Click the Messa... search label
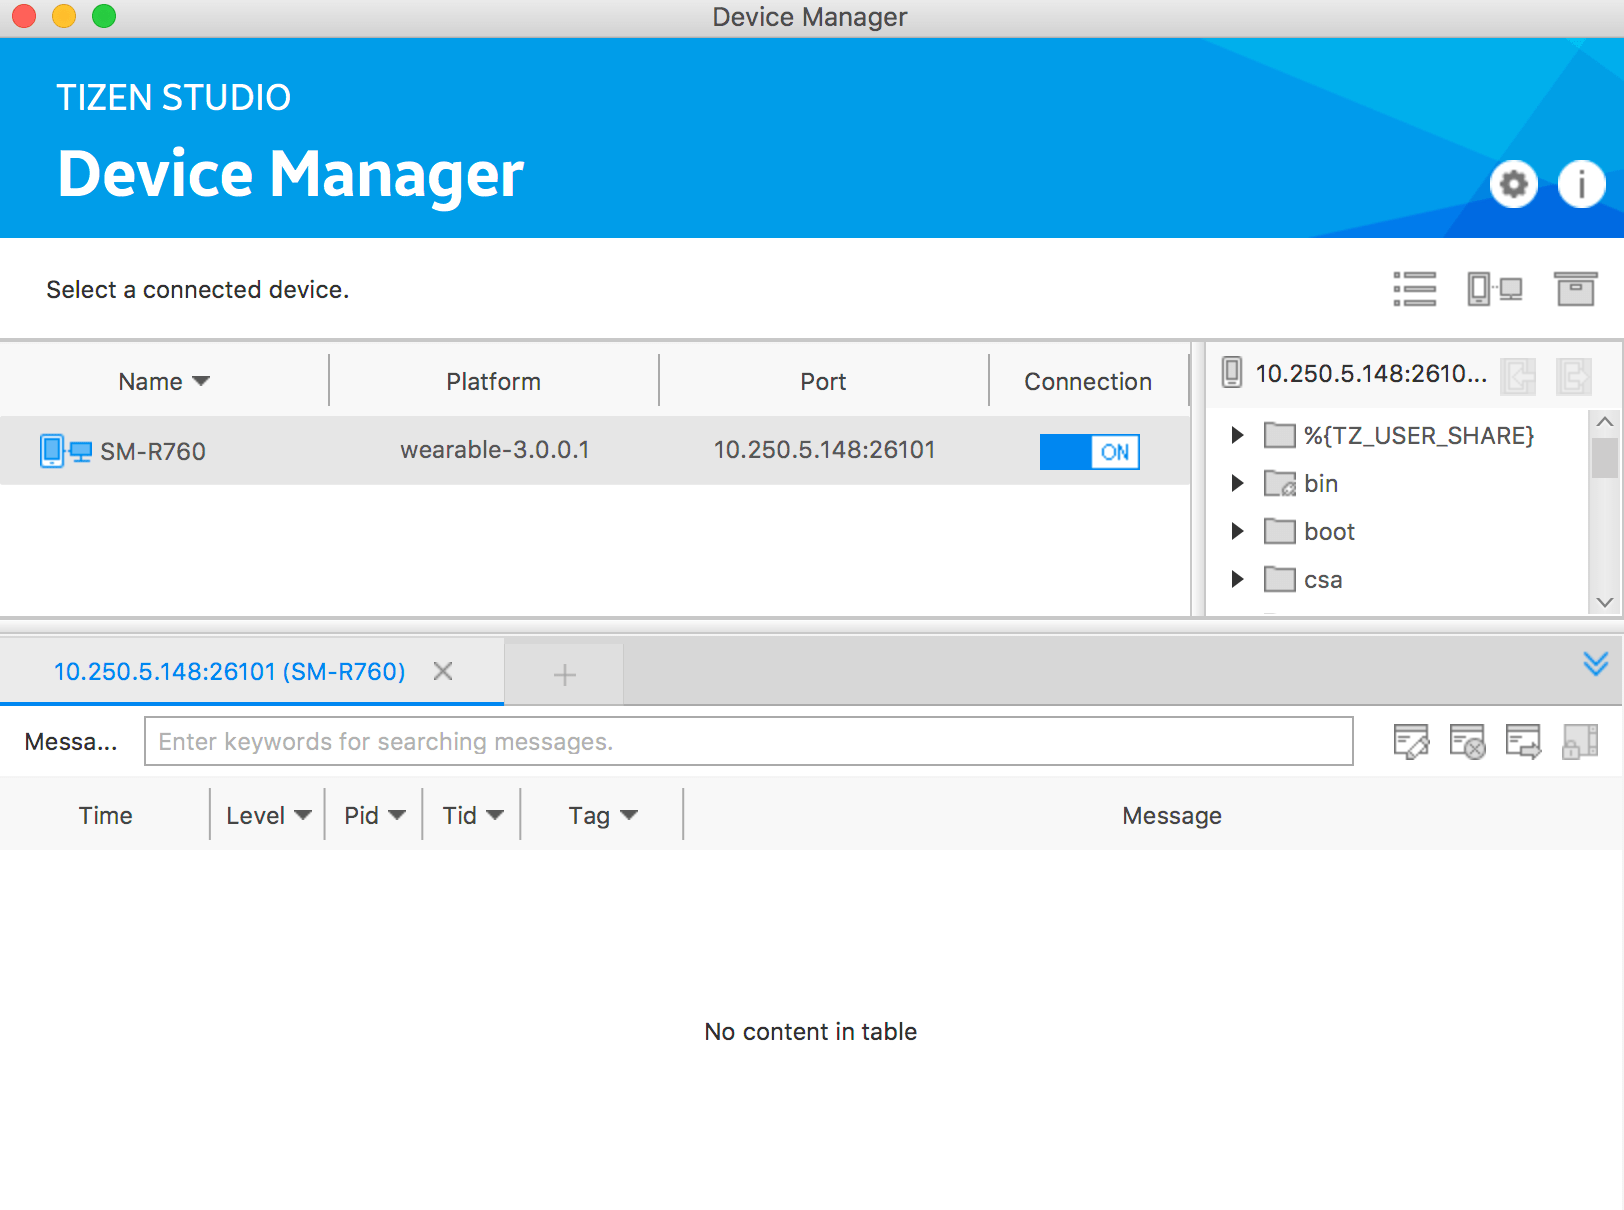The width and height of the screenshot is (1624, 1210). (x=71, y=742)
